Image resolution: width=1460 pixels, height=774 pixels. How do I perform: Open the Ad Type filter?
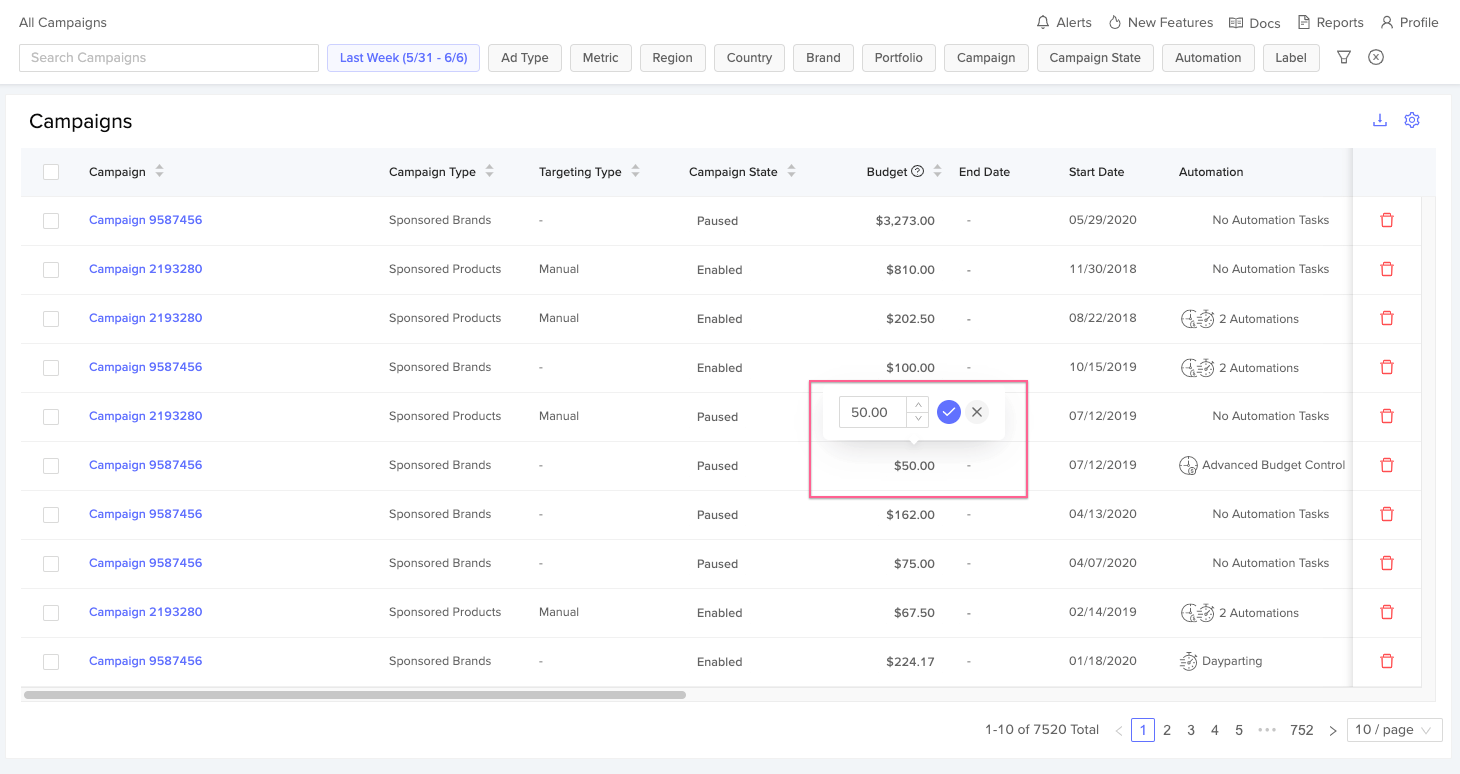tap(525, 58)
